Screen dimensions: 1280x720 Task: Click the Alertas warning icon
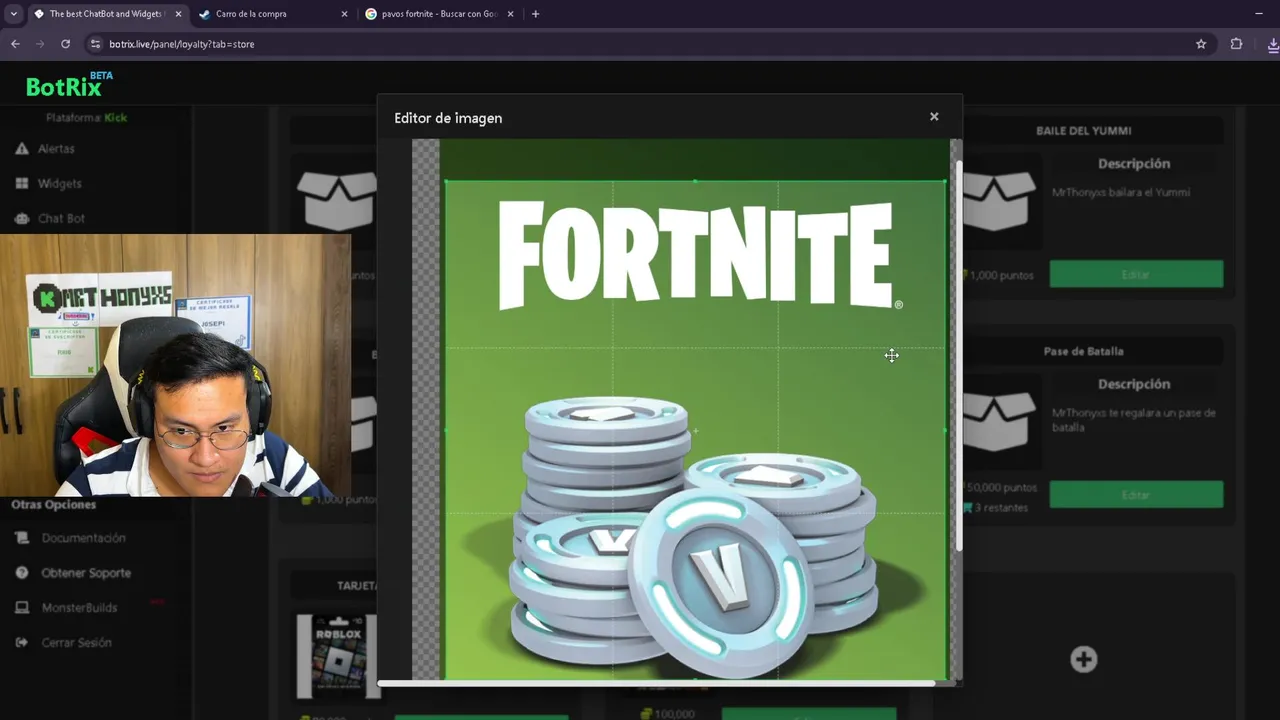pos(21,148)
